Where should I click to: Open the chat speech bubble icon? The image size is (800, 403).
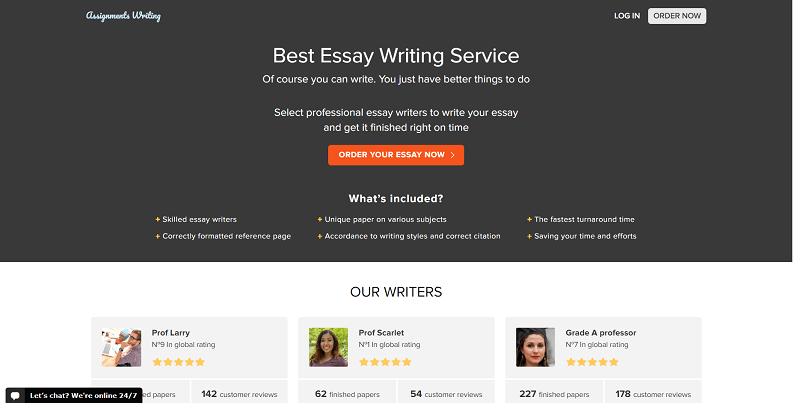(17, 395)
